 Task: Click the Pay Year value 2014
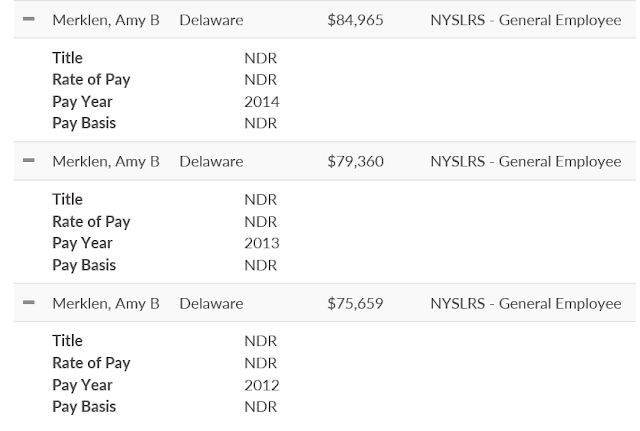pyautogui.click(x=261, y=102)
